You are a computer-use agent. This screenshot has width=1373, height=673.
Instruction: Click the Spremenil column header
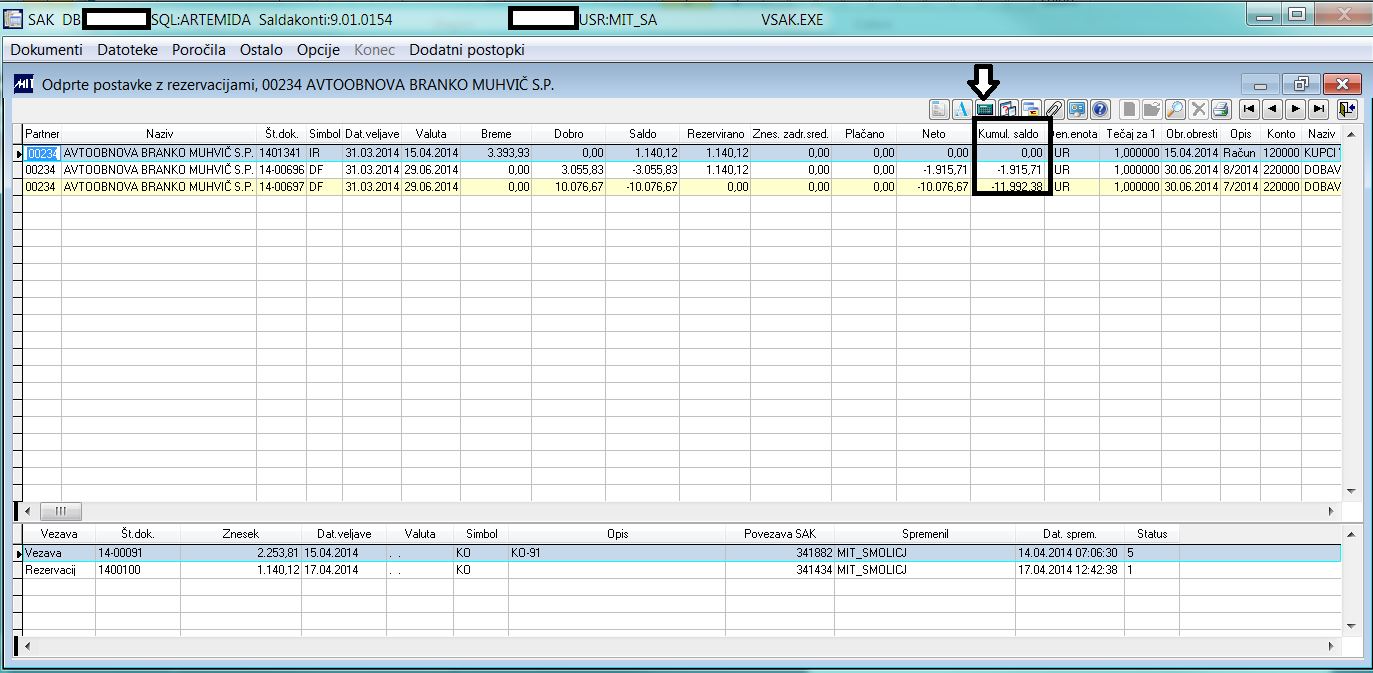coord(925,534)
